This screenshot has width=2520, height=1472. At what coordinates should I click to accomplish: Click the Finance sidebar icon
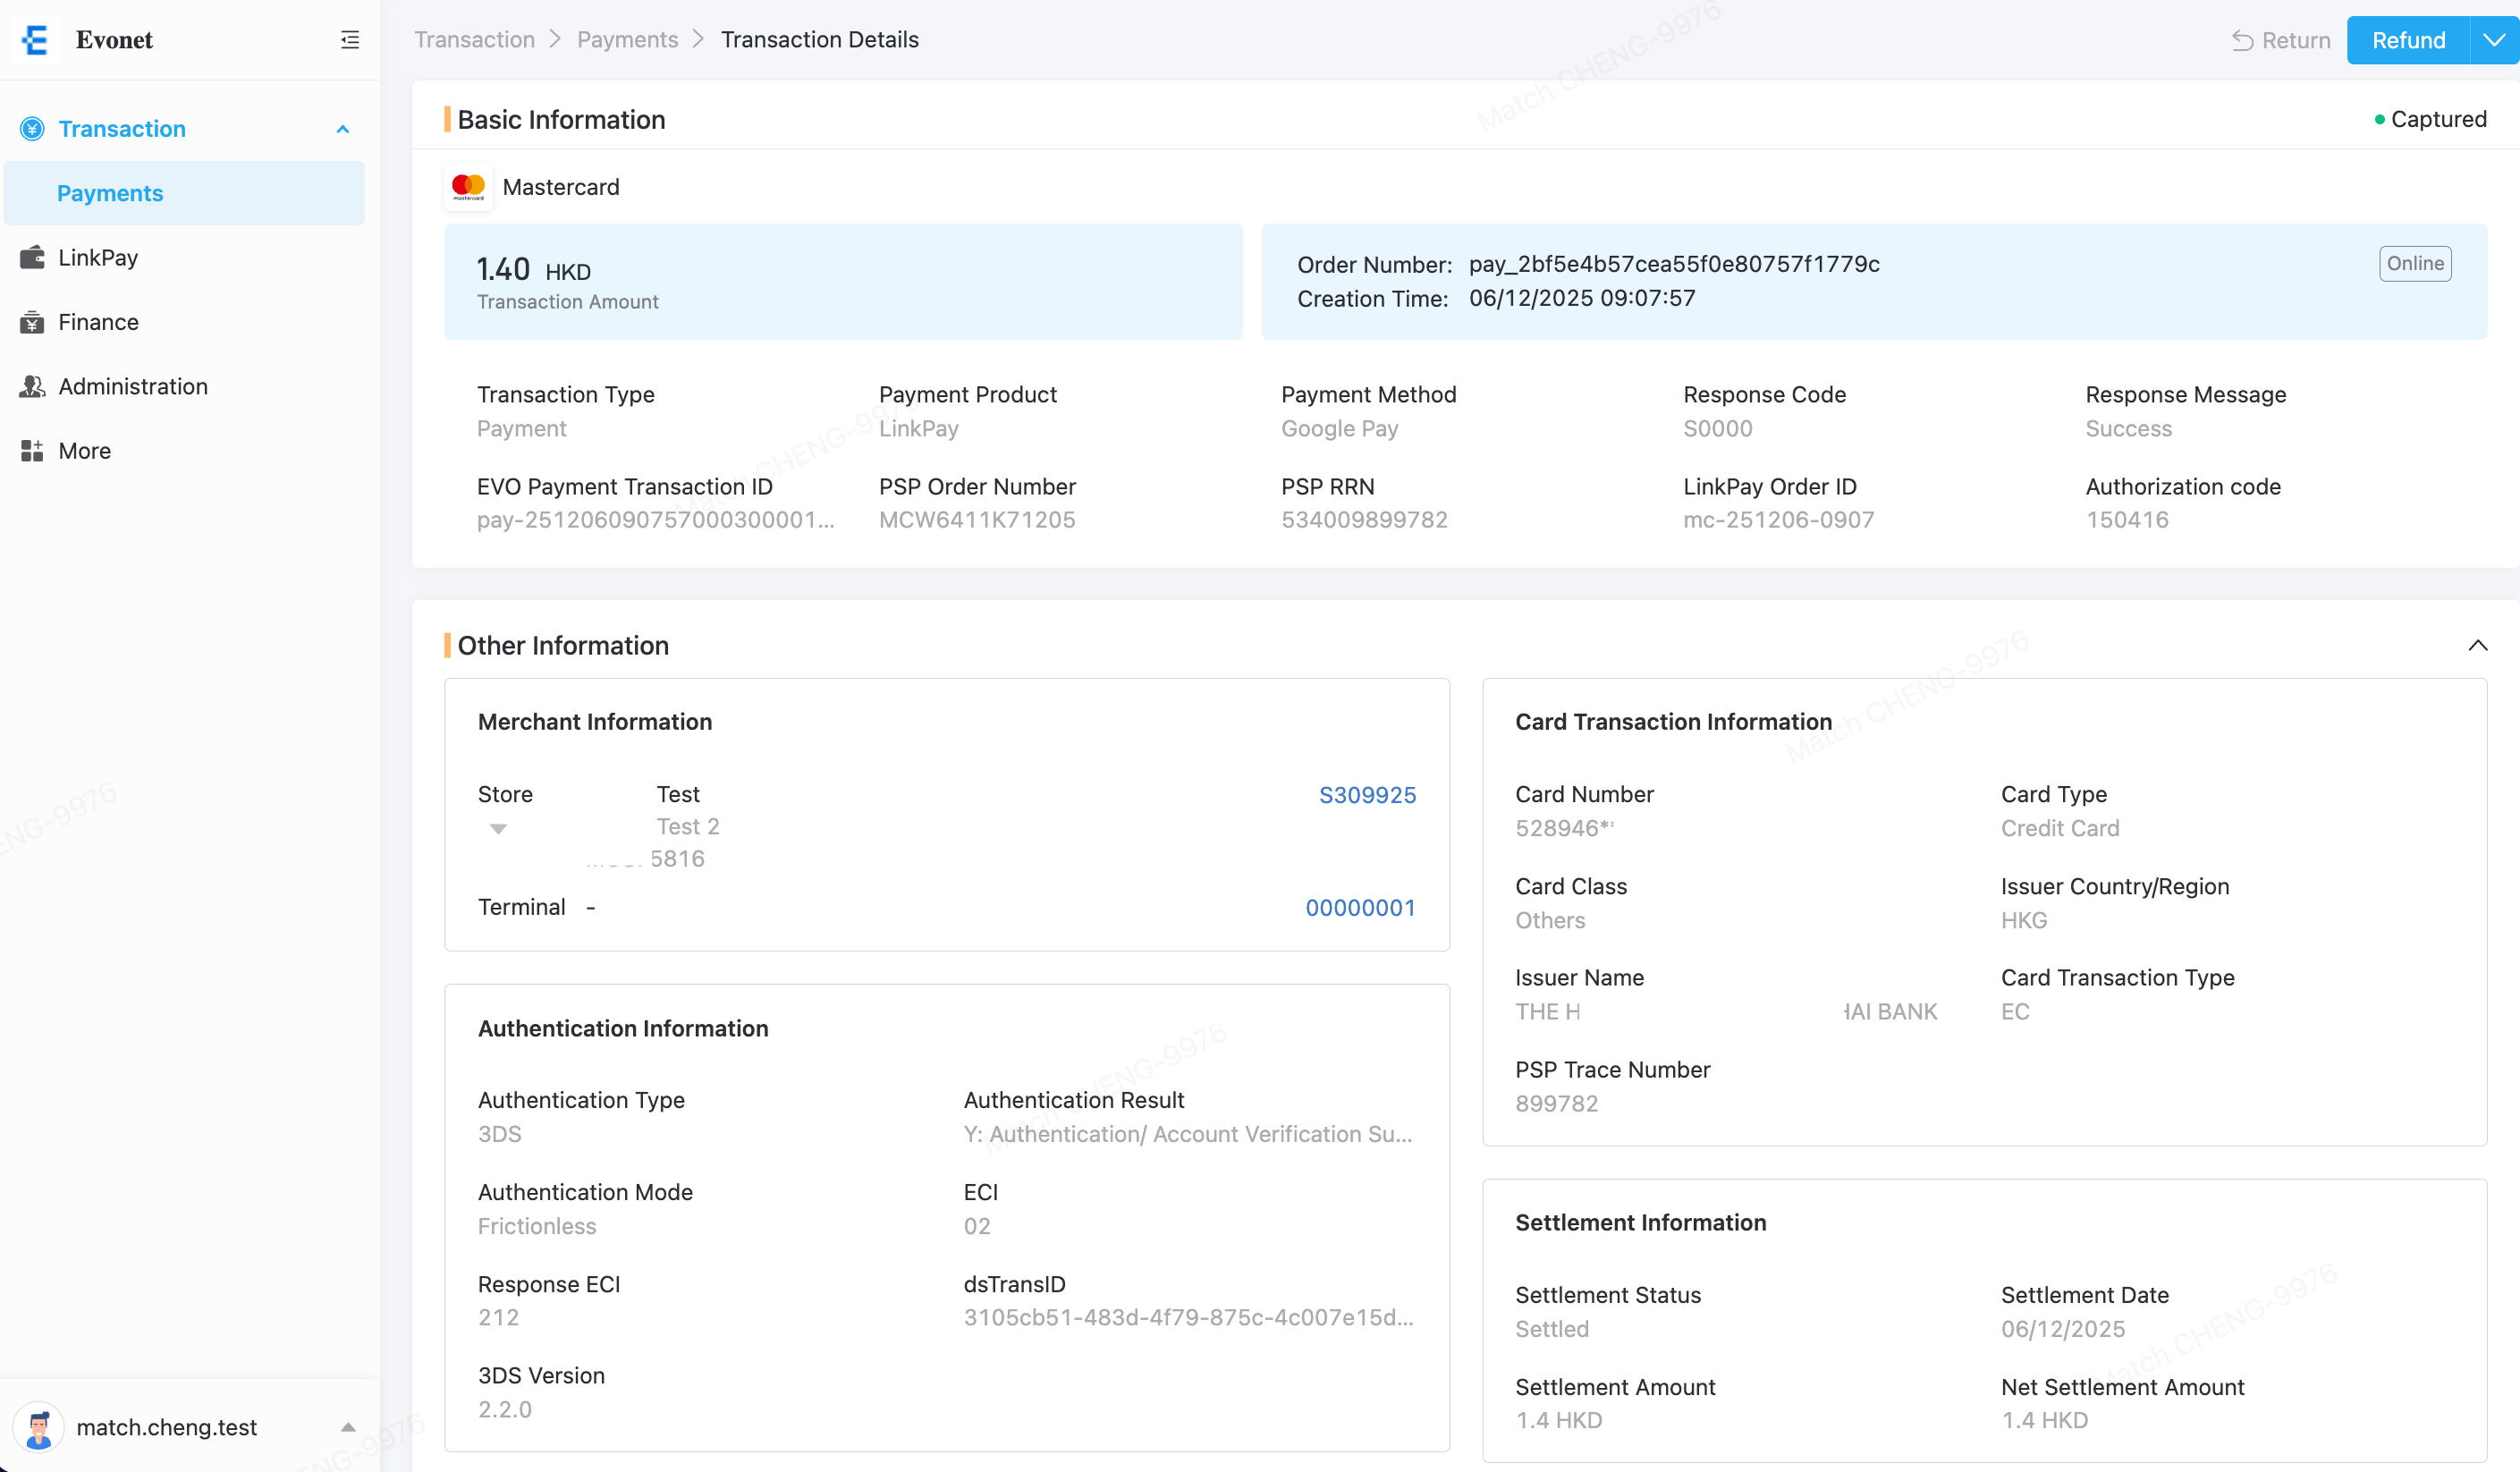tap(32, 322)
